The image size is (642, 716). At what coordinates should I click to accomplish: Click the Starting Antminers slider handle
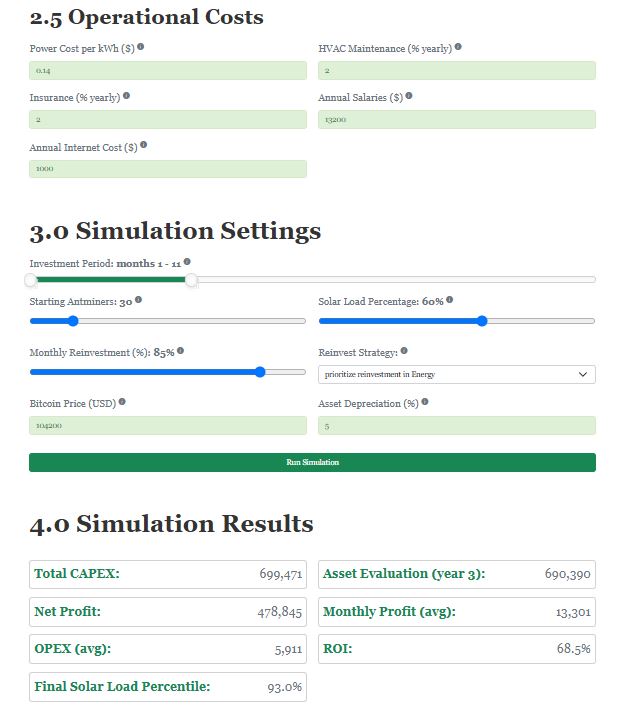(x=72, y=321)
